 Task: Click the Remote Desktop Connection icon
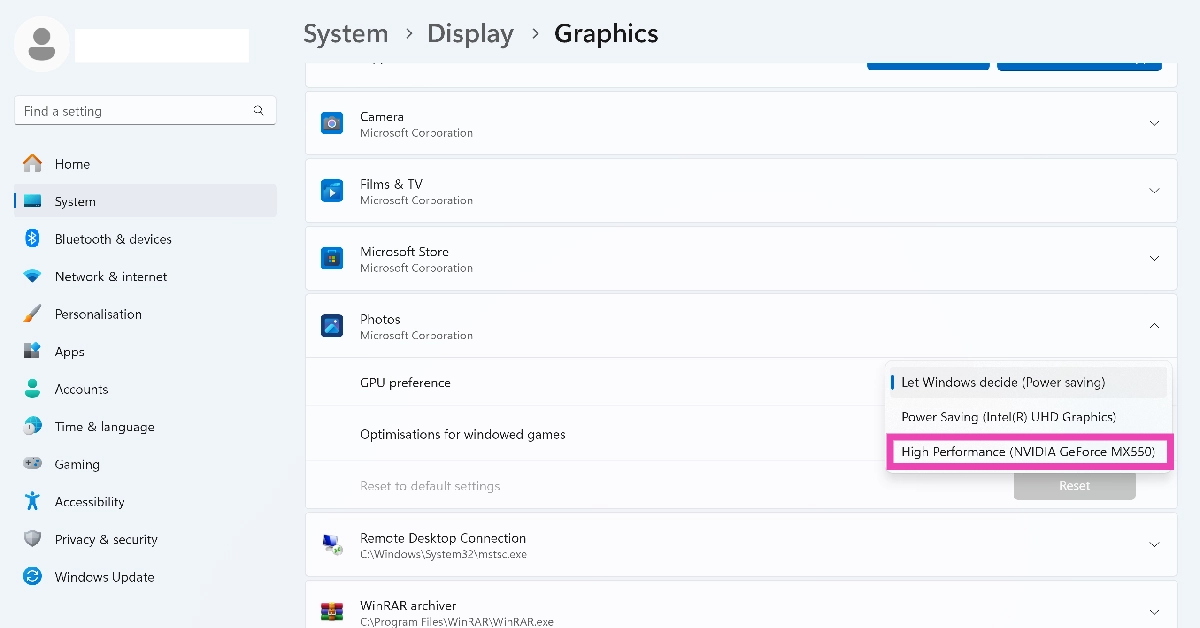[331, 545]
